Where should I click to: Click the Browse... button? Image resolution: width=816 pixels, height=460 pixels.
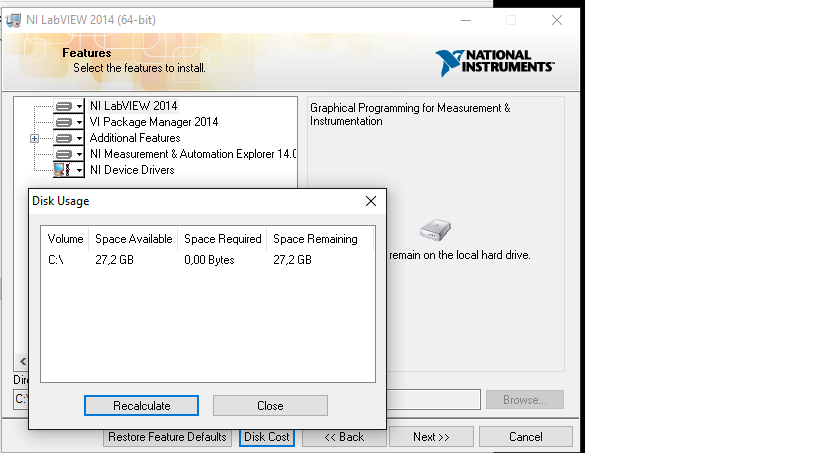525,400
